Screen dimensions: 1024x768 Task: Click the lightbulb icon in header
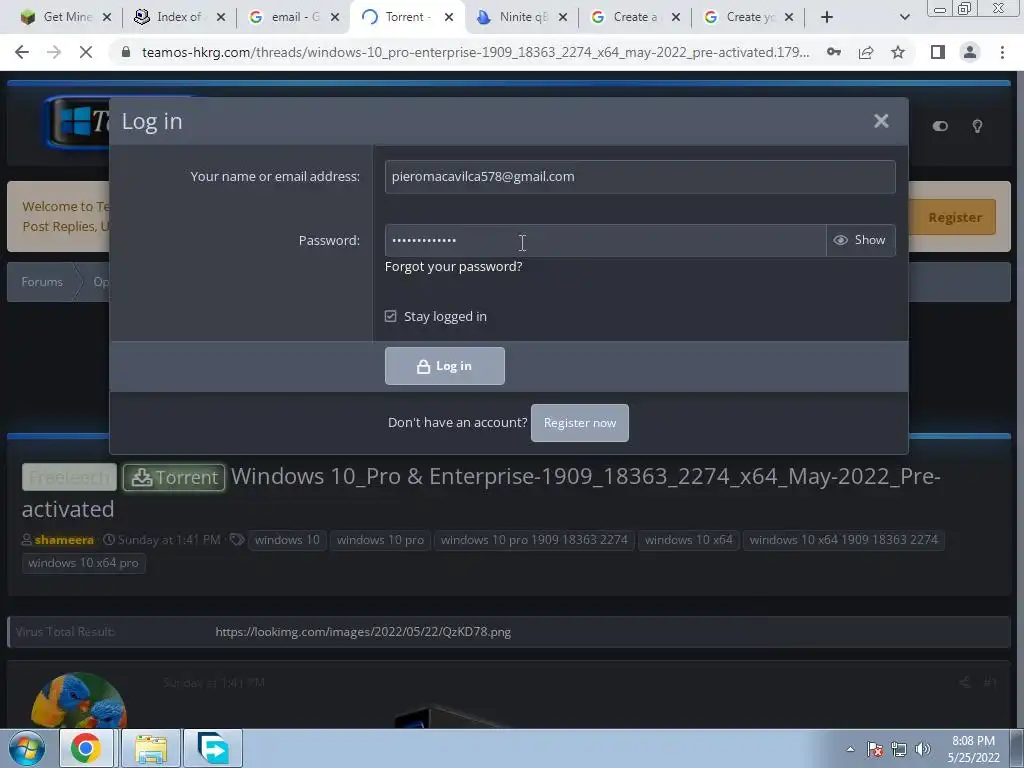pyautogui.click(x=977, y=126)
